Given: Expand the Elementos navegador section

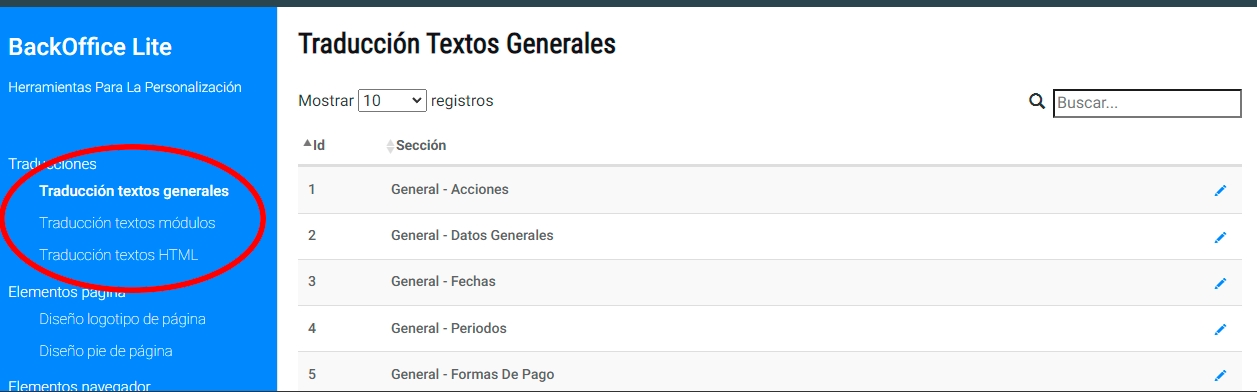Looking at the screenshot, I should click(79, 385).
